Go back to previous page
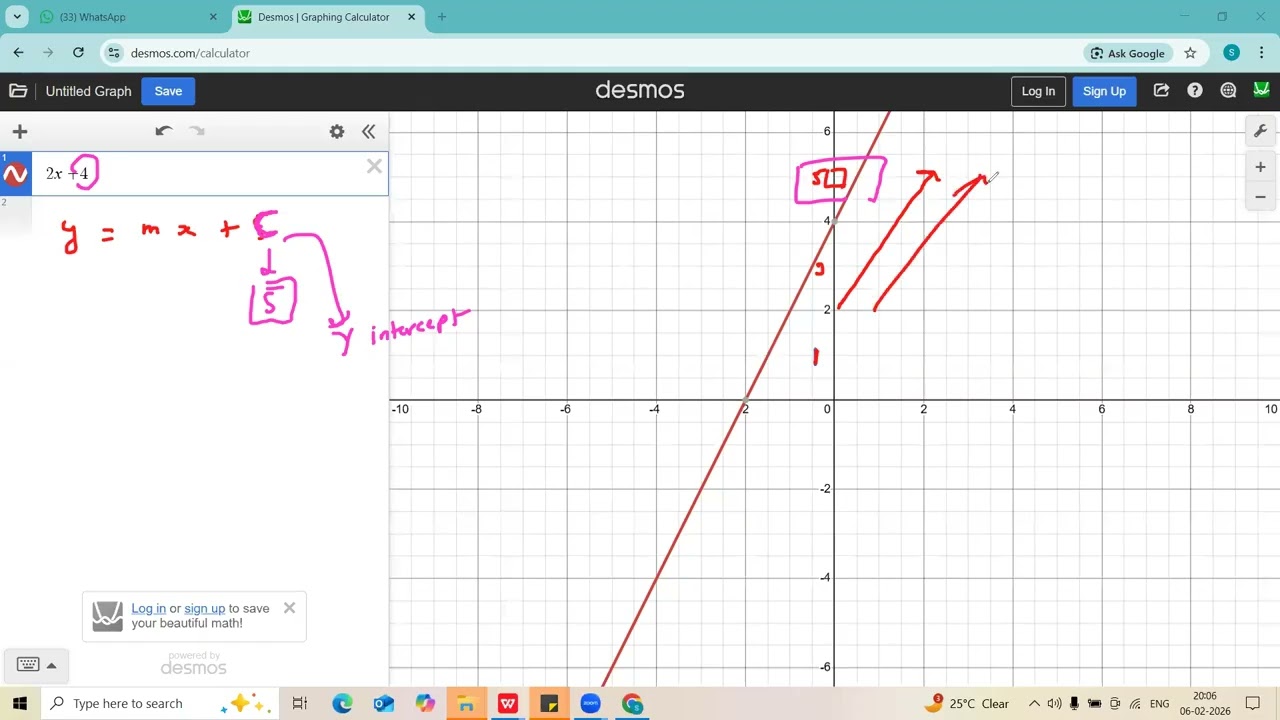Screen dimensions: 1280x720 click(18, 53)
